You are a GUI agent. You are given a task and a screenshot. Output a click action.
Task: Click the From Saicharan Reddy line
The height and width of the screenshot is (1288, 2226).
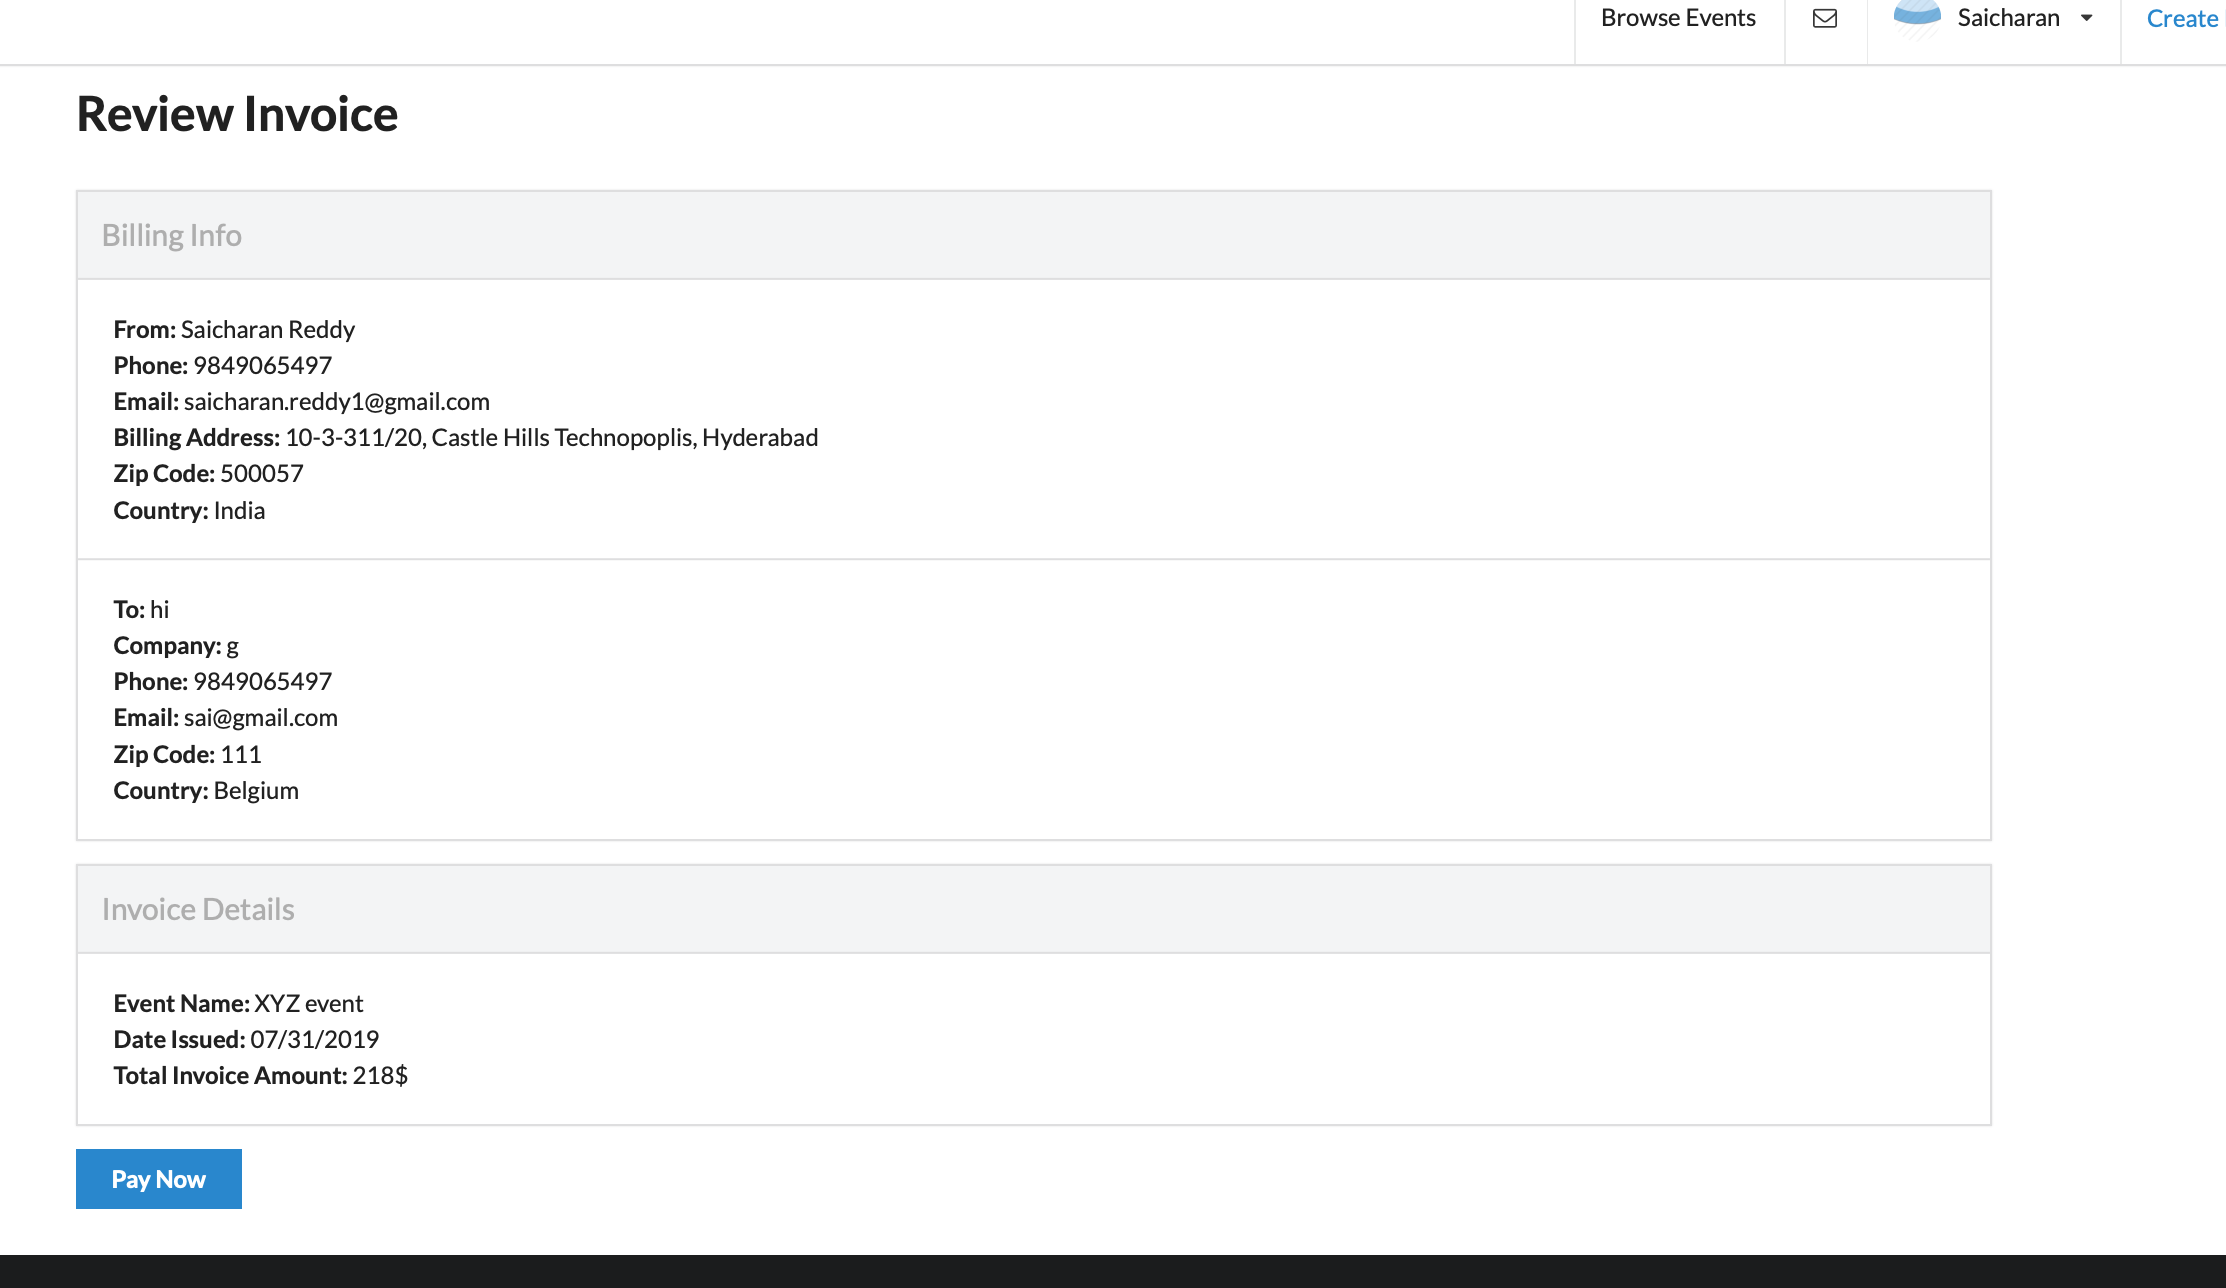[234, 330]
